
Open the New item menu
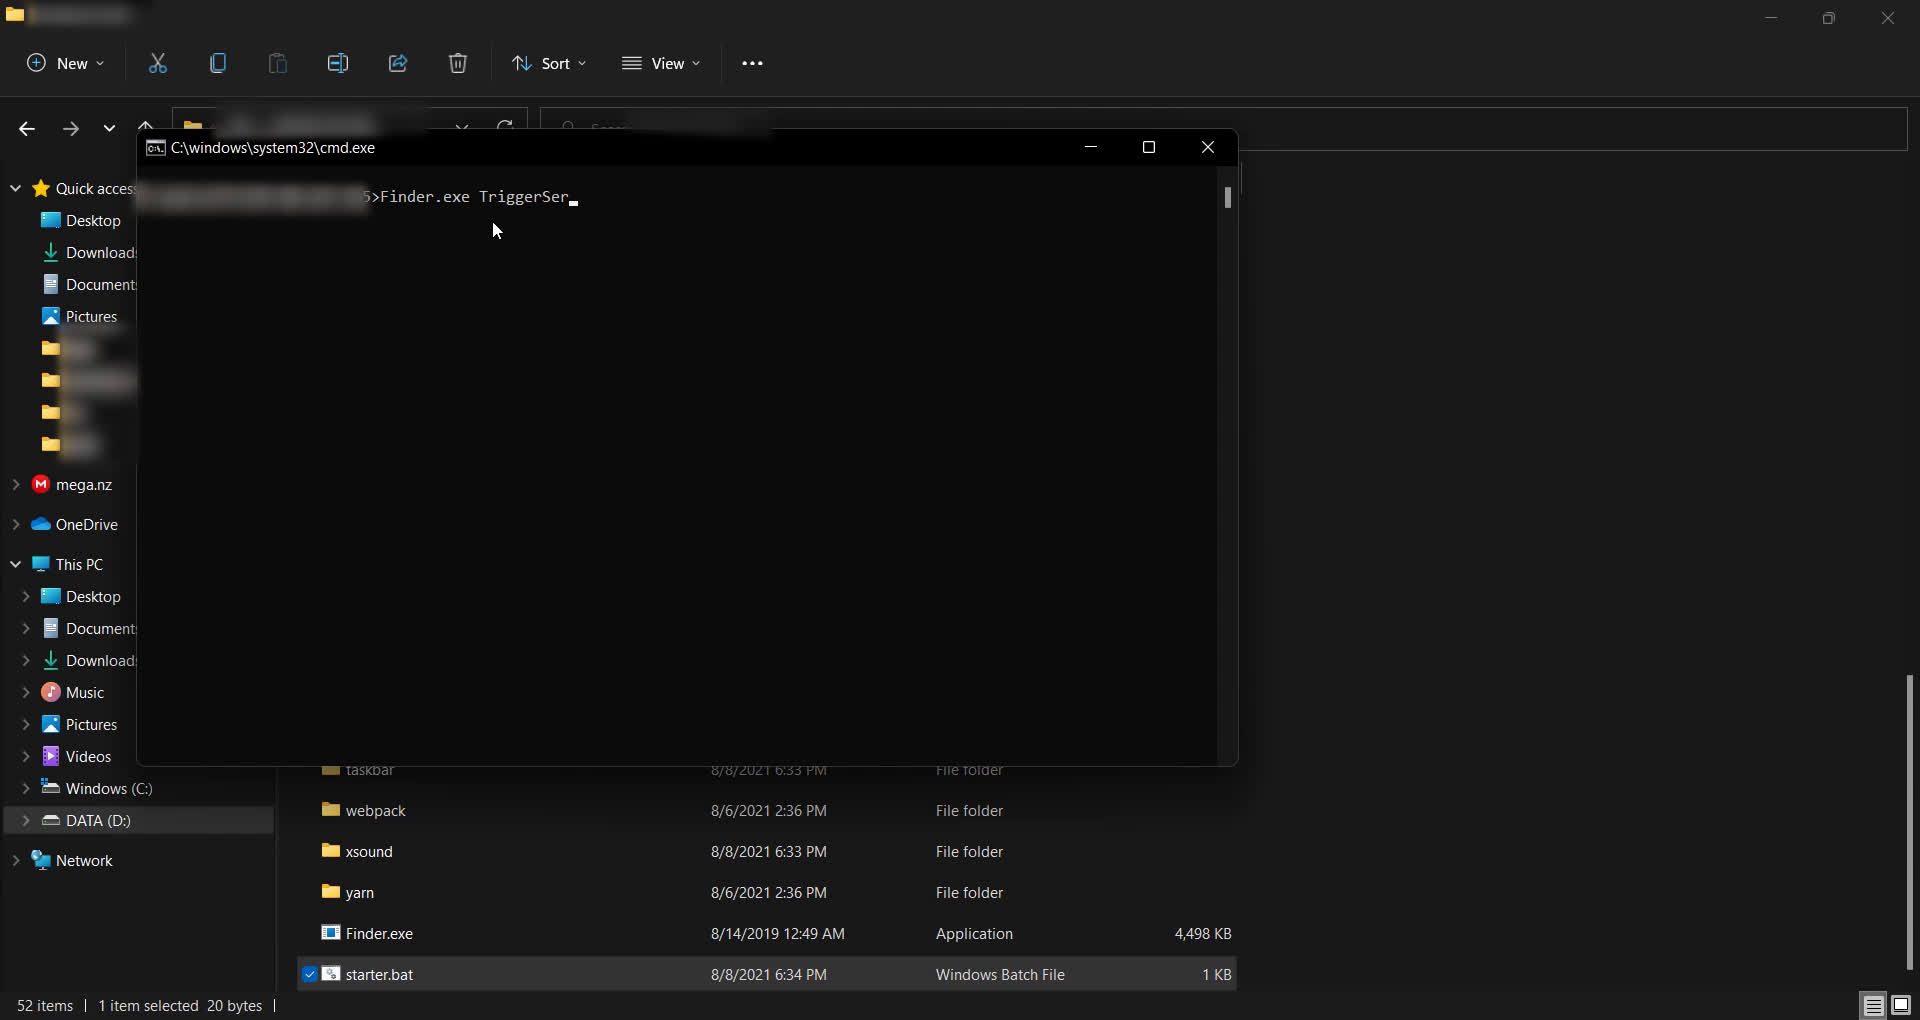coord(65,63)
